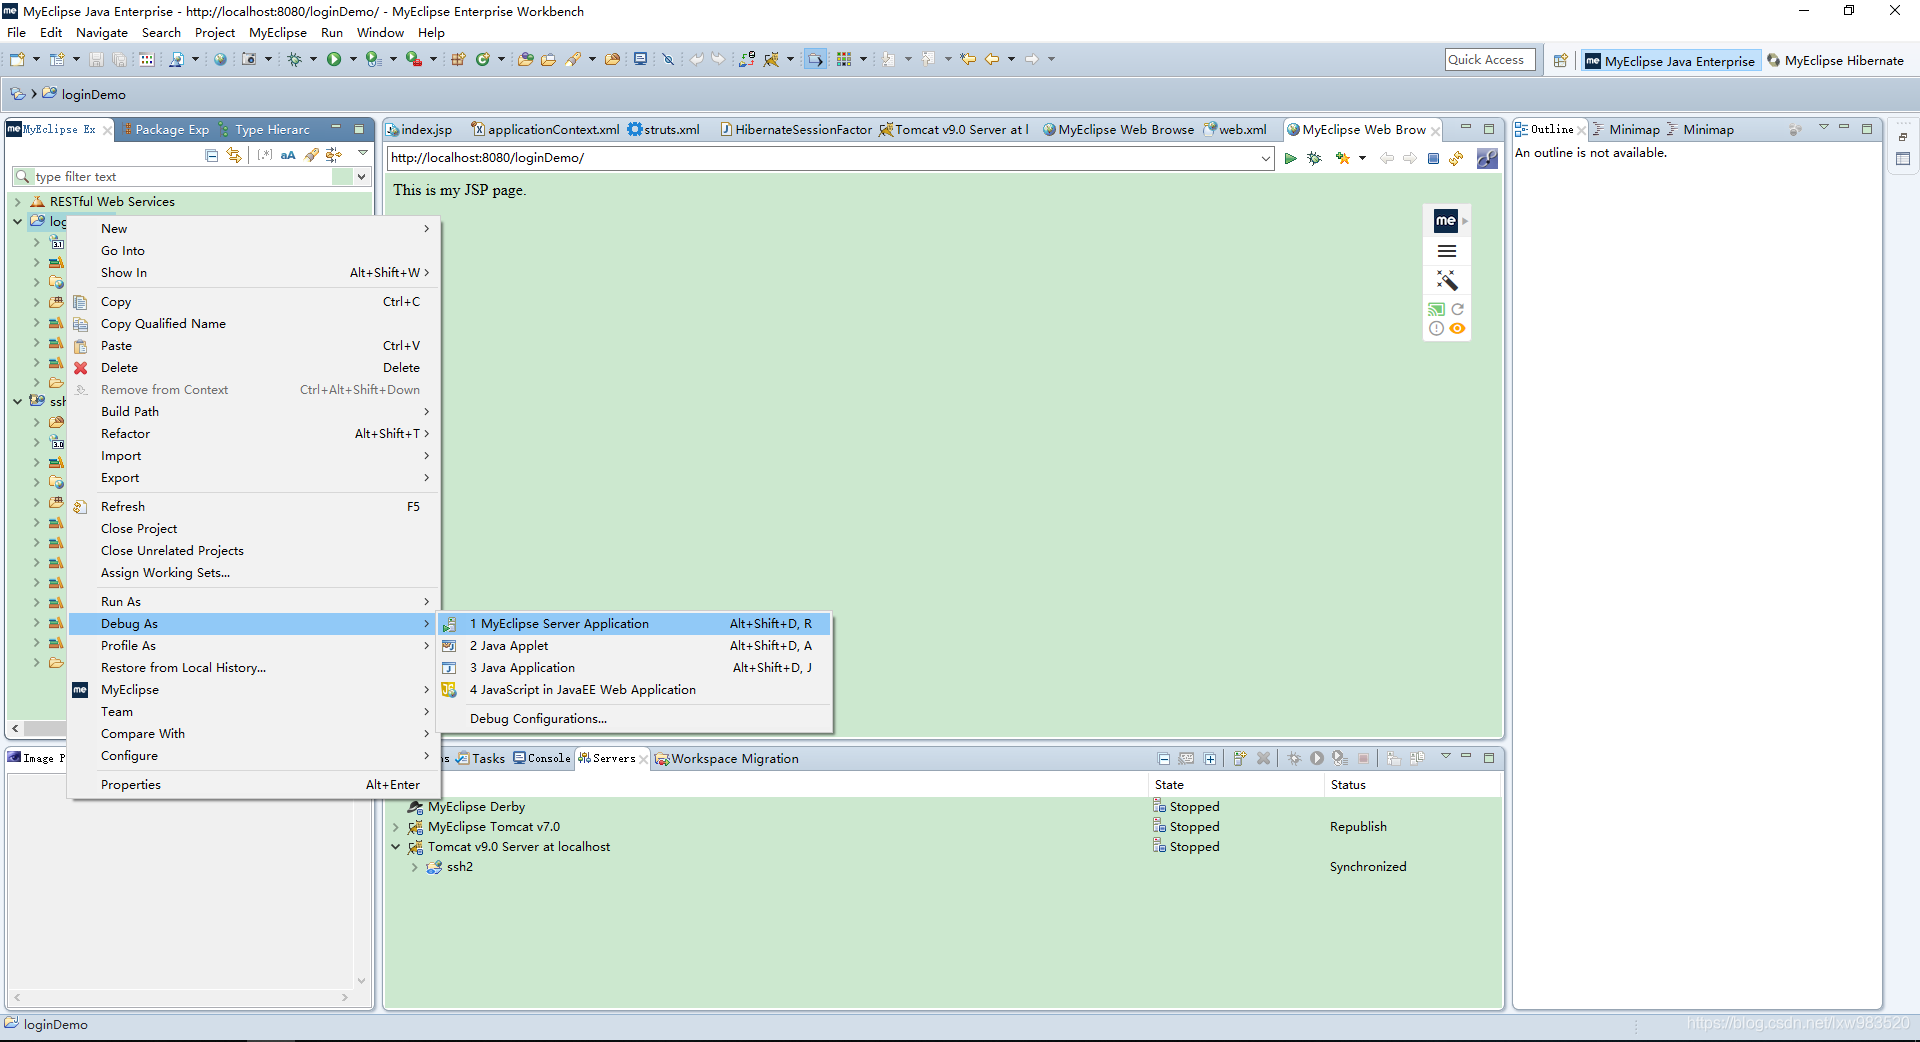Open the Run button dropdown arrow

point(353,59)
